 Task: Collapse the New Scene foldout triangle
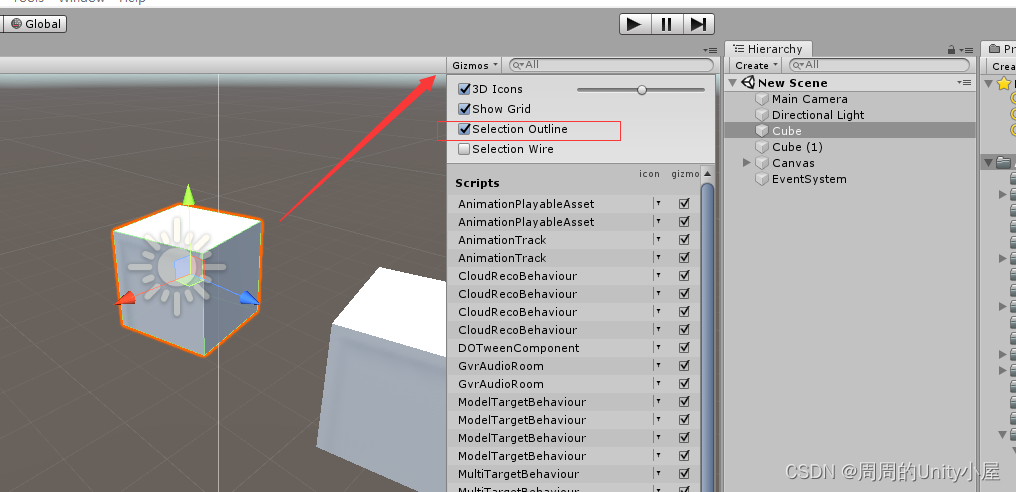(x=733, y=82)
